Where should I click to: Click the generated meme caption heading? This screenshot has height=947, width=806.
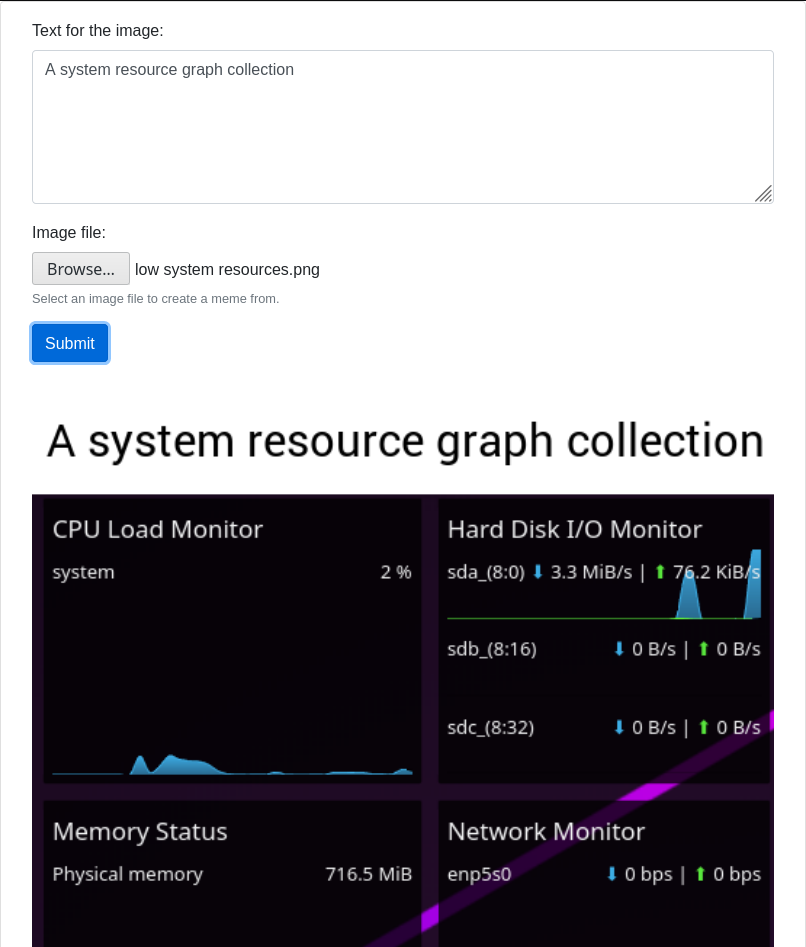pyautogui.click(x=405, y=441)
